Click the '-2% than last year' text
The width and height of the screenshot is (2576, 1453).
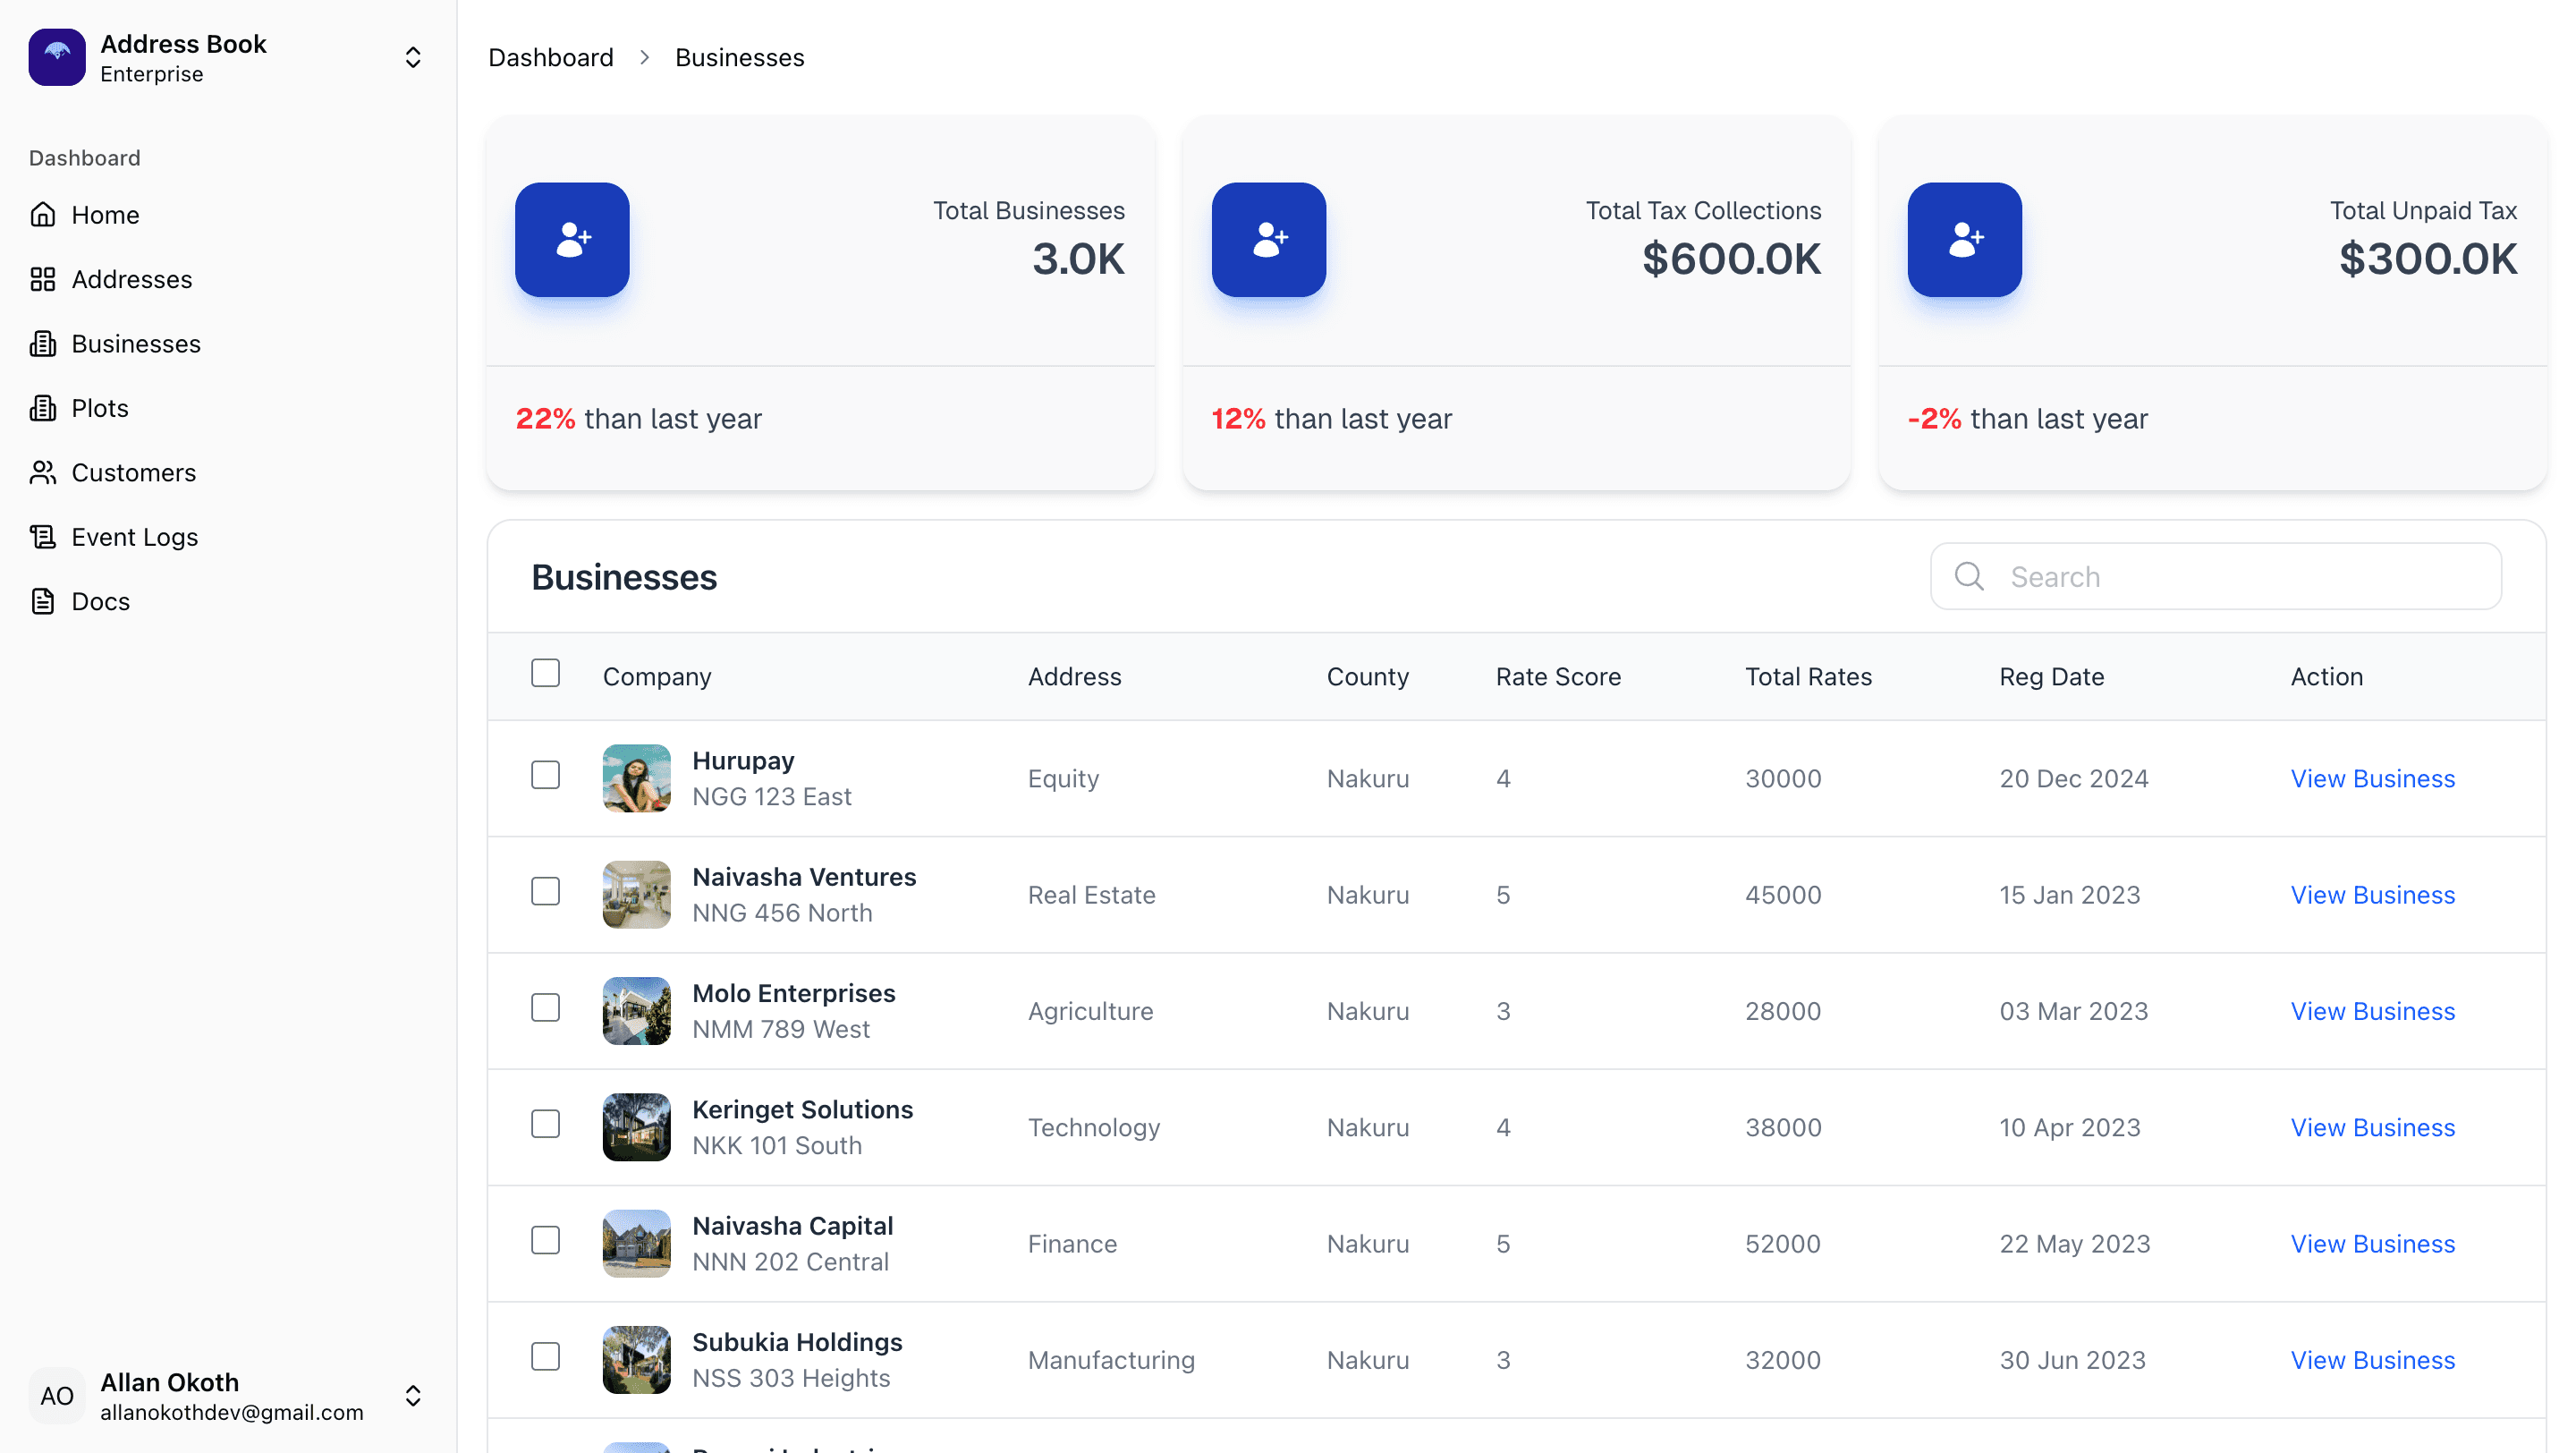point(2028,419)
